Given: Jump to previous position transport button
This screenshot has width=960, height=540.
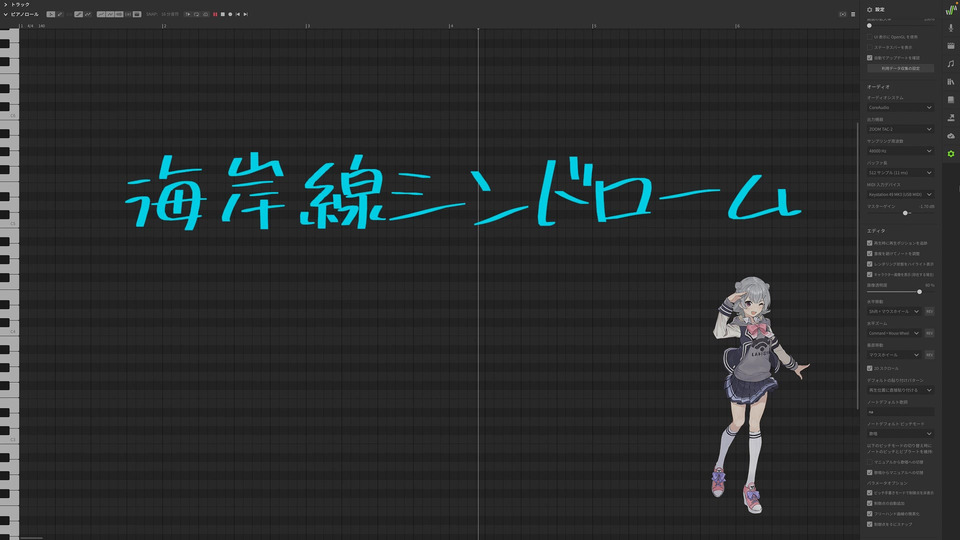Looking at the screenshot, I should pos(238,14).
